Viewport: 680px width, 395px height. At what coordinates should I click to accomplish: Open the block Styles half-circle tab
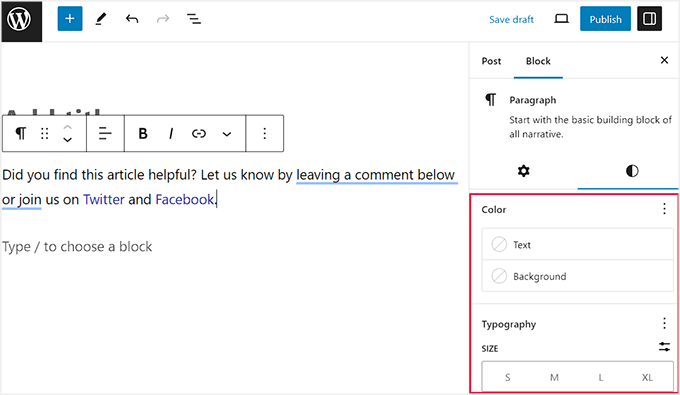632,171
